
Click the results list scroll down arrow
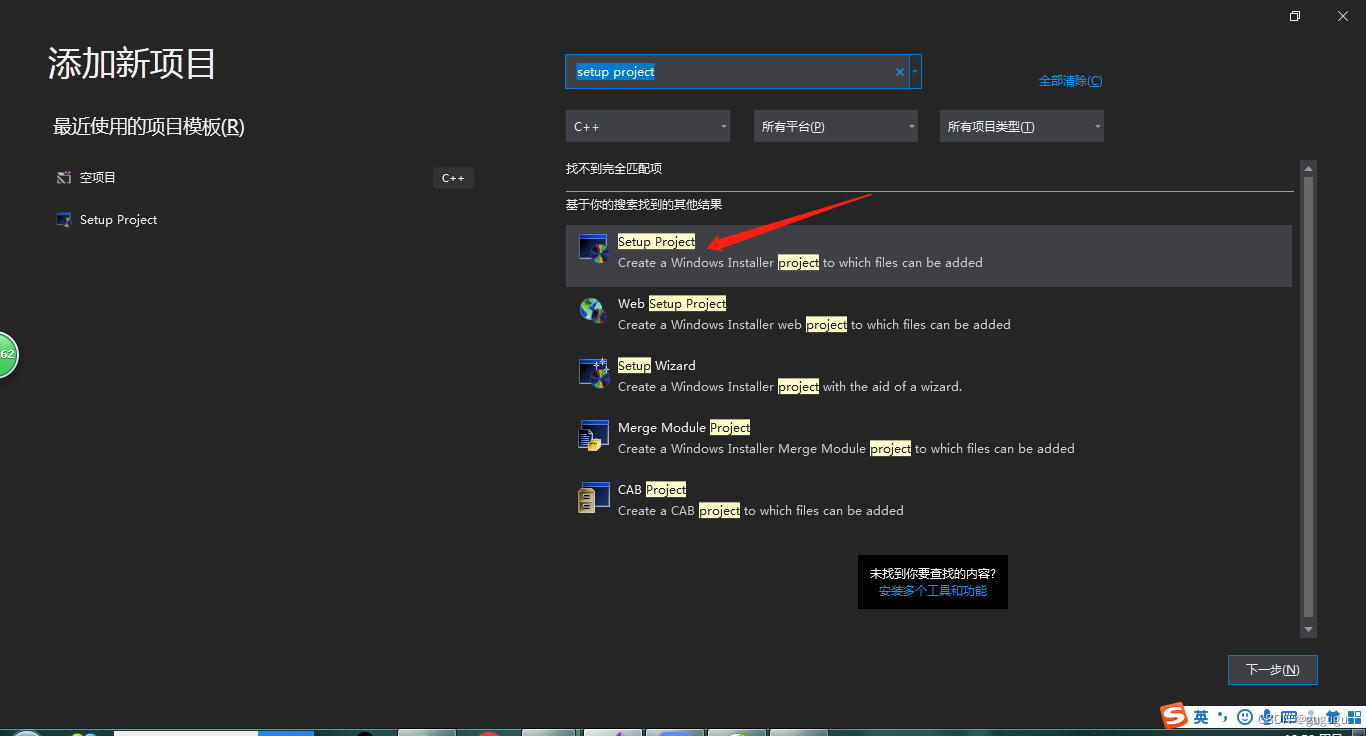coord(1308,629)
